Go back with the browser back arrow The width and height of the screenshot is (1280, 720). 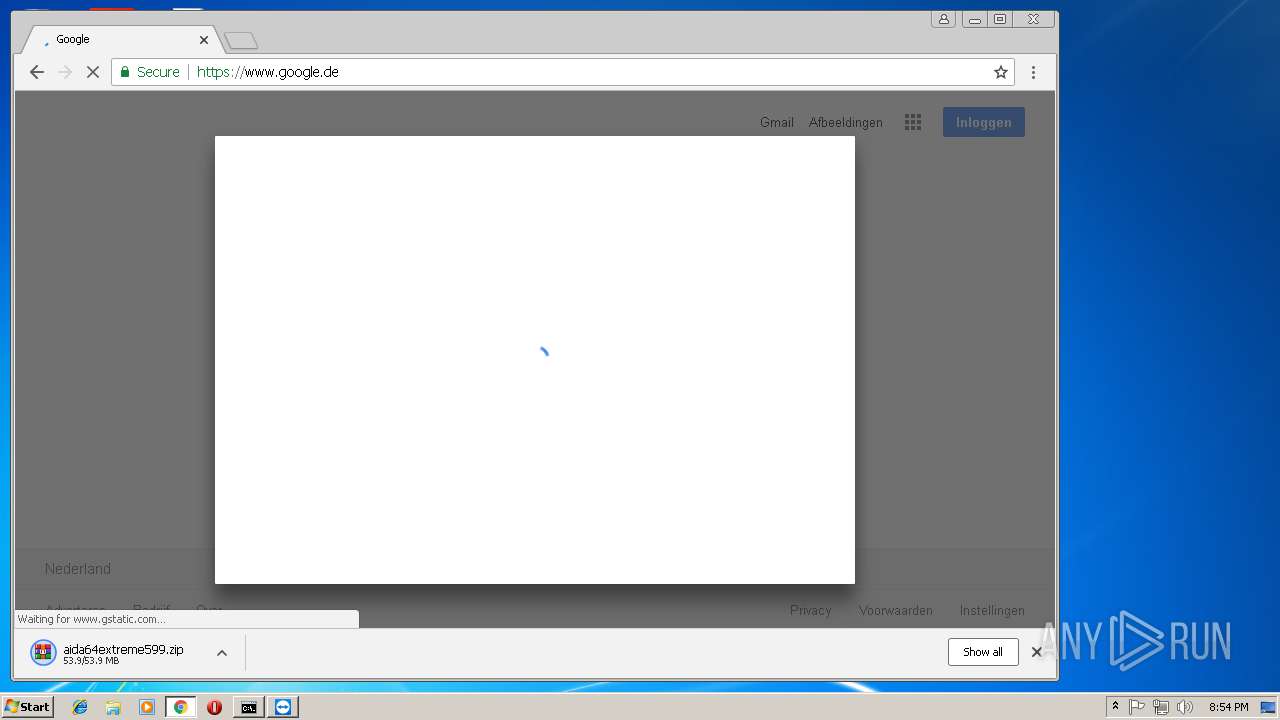point(37,72)
